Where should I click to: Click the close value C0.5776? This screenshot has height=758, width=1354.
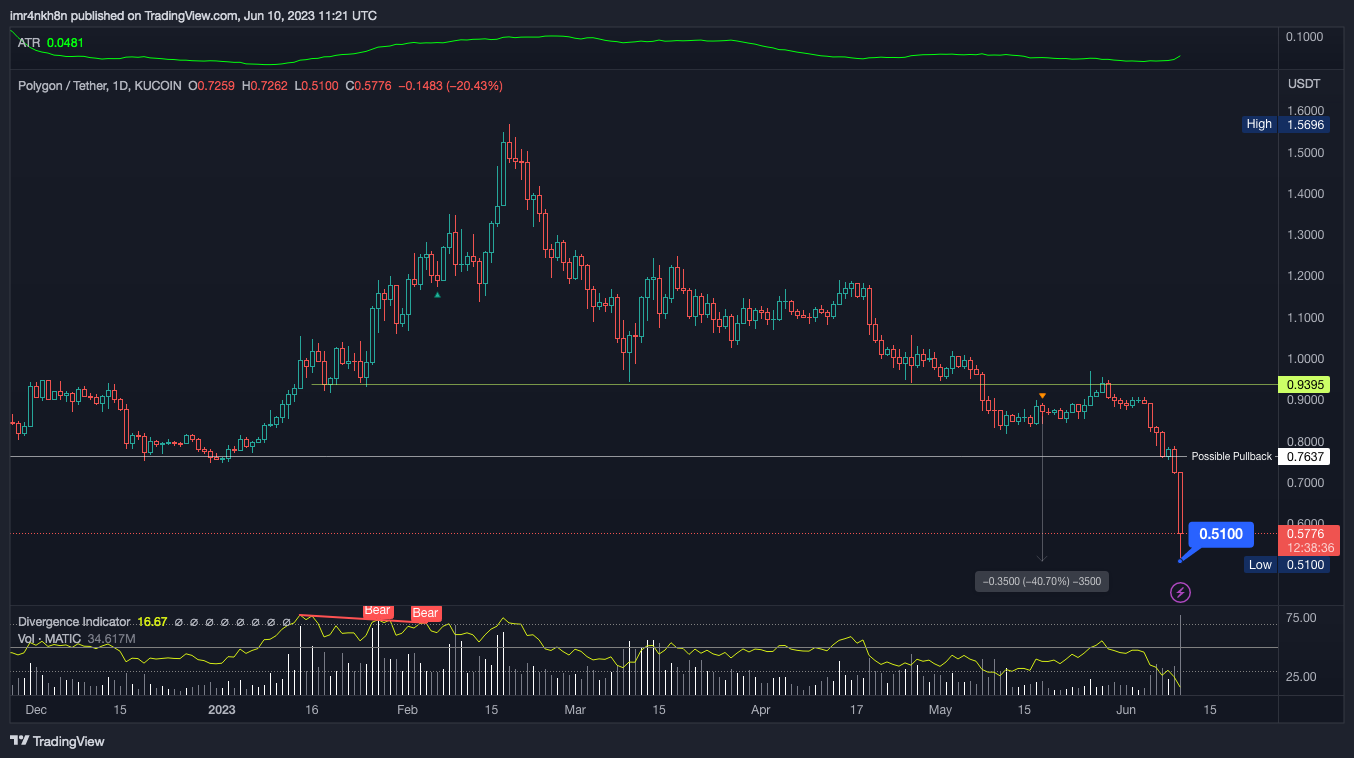pyautogui.click(x=369, y=86)
